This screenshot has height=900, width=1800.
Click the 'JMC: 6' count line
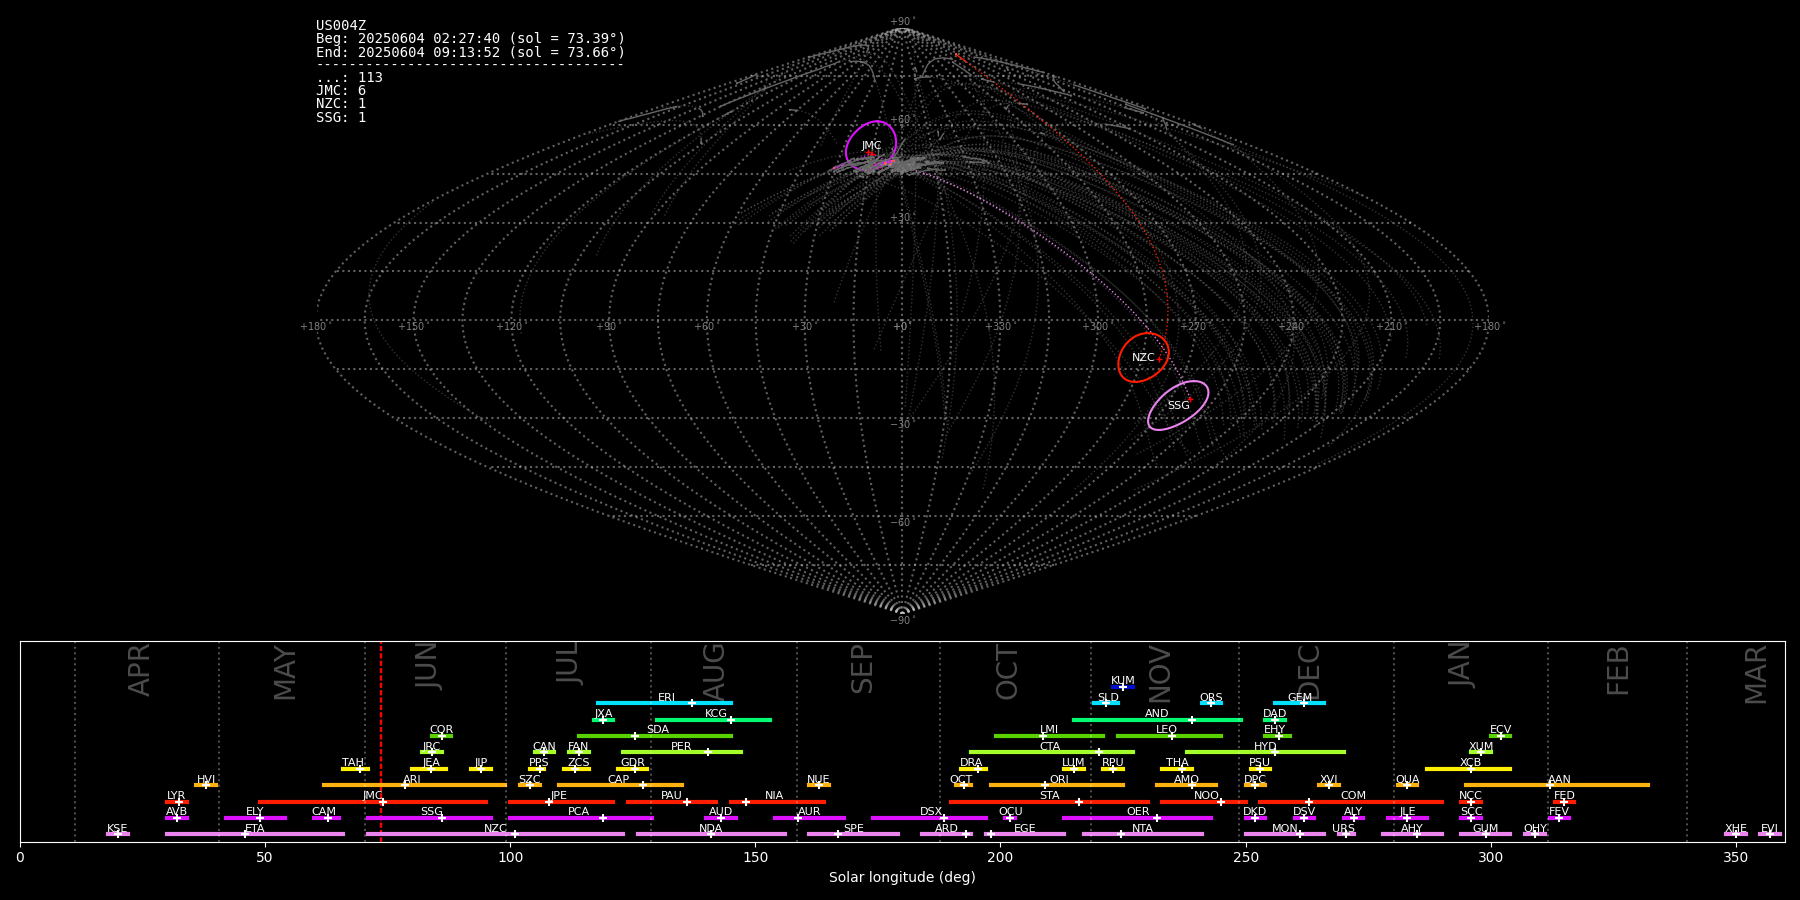click(341, 91)
